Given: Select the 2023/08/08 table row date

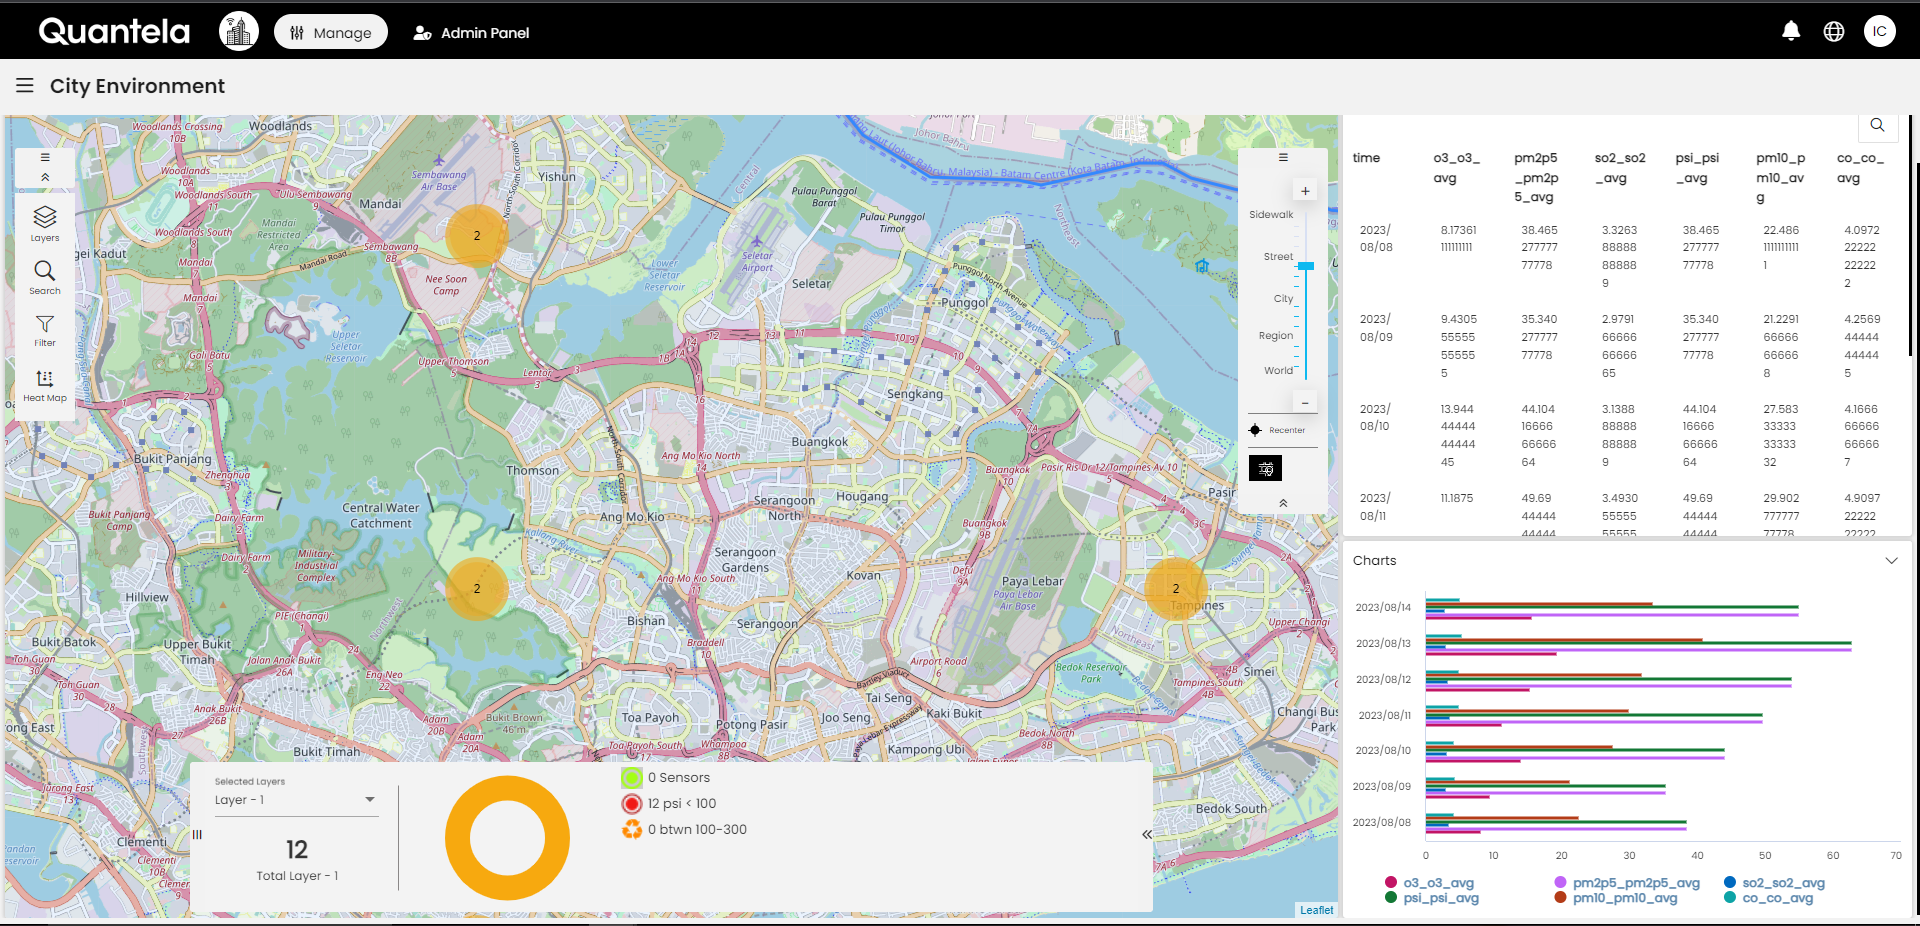Looking at the screenshot, I should pos(1376,239).
